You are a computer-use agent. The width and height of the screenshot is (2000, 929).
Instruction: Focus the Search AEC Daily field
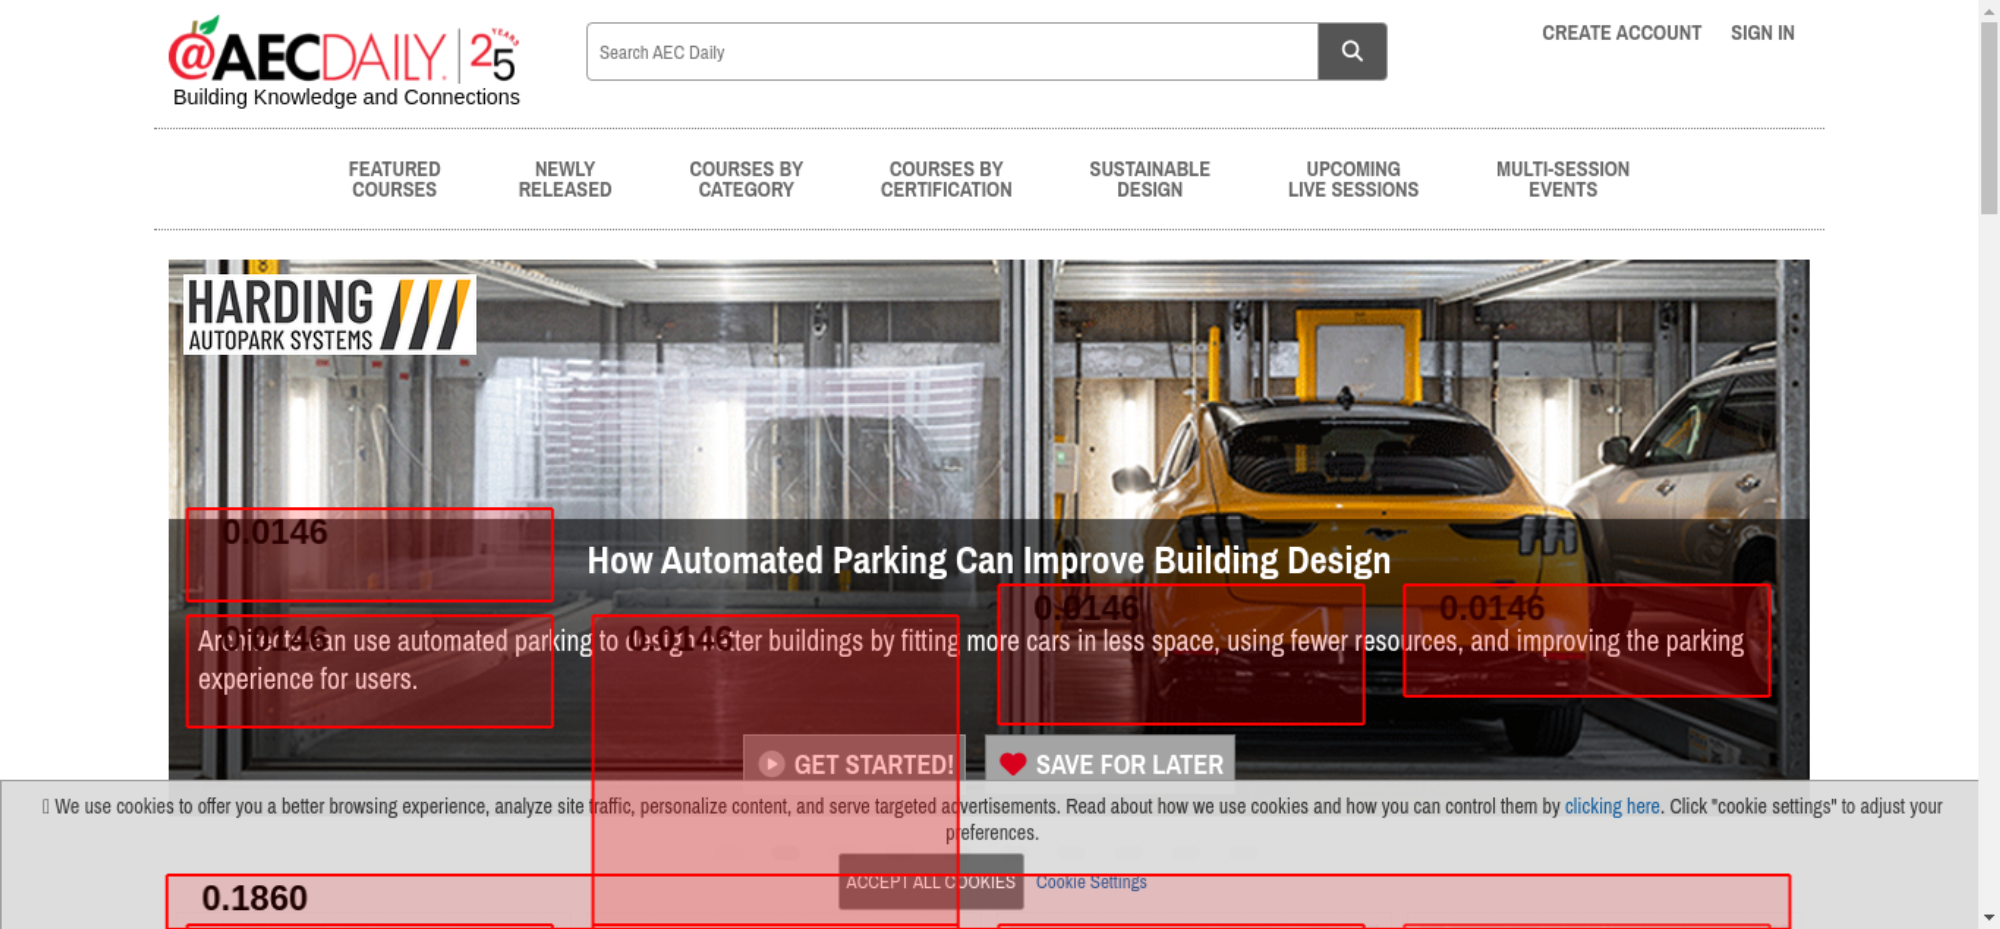point(951,52)
